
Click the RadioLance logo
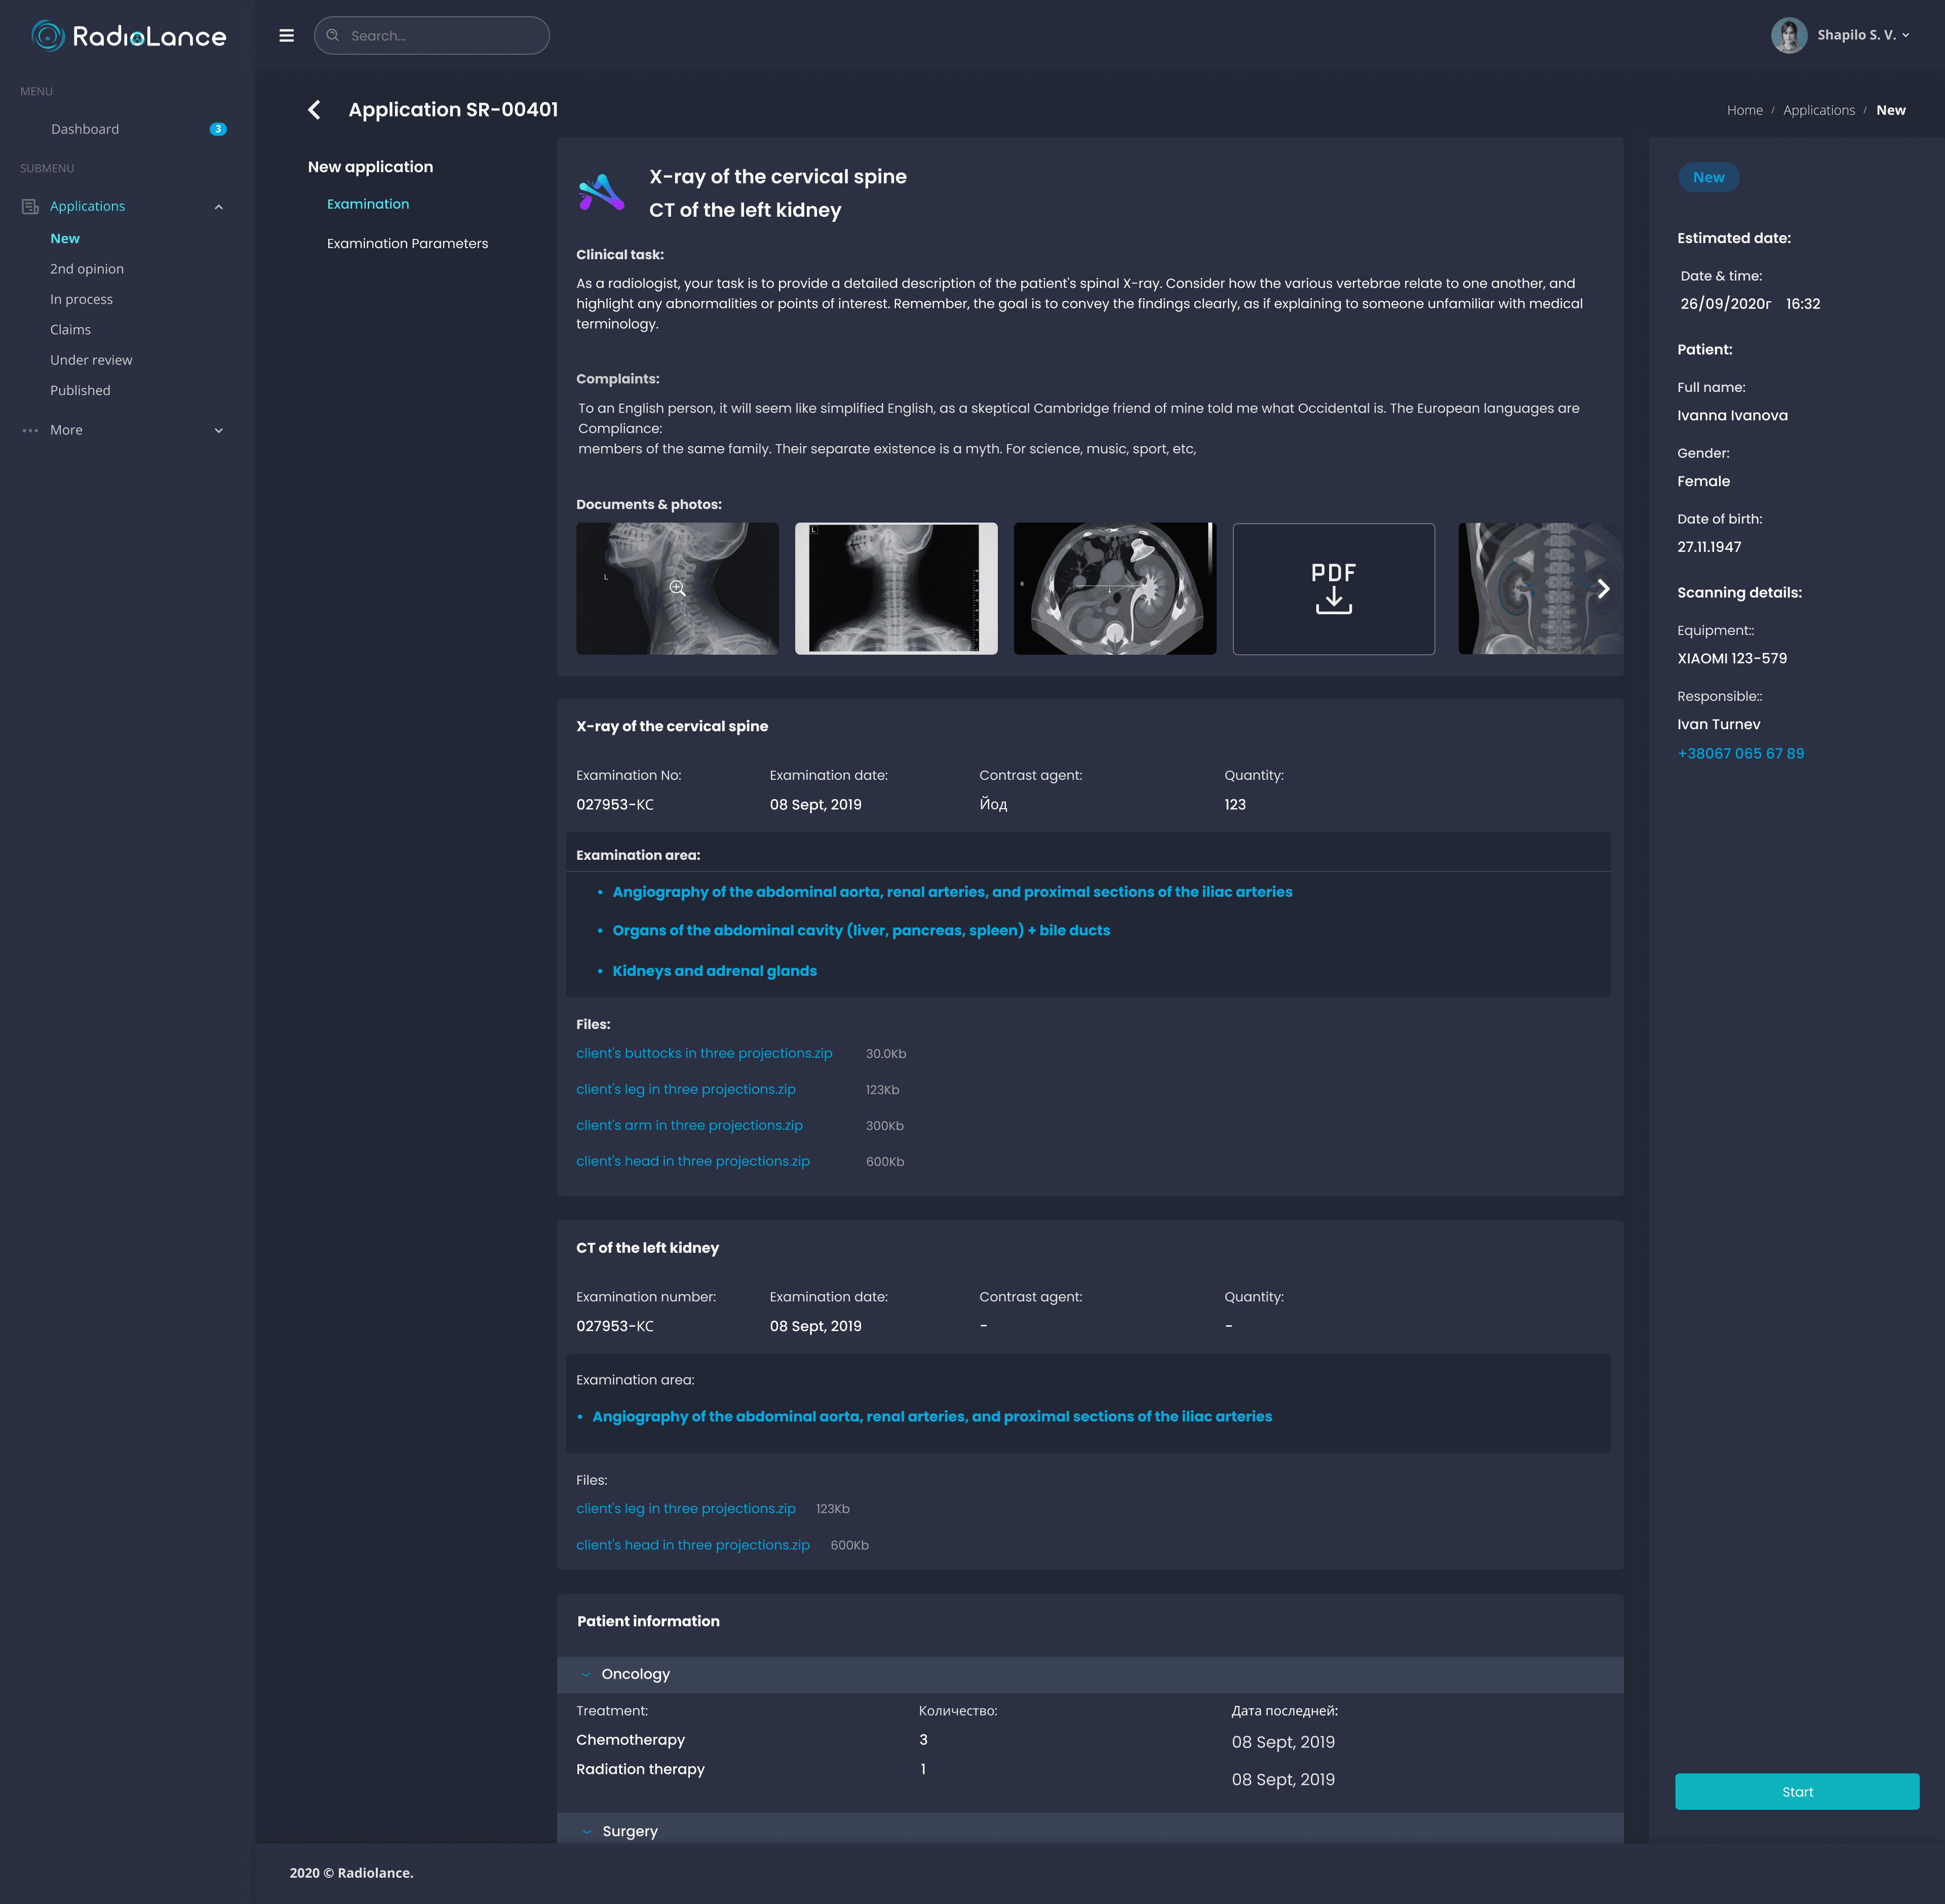129,36
